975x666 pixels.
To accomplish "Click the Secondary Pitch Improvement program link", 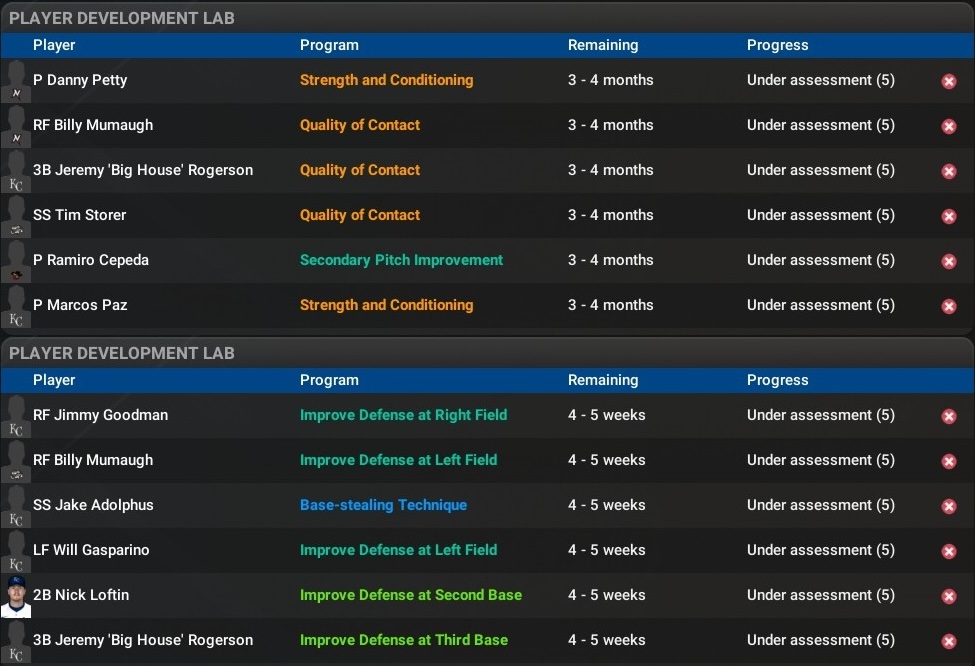I will click(401, 260).
